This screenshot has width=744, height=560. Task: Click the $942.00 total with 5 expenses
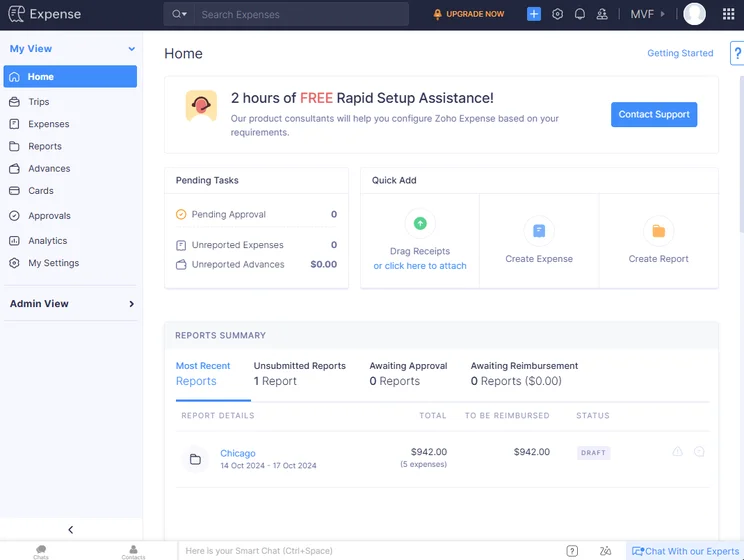point(424,457)
